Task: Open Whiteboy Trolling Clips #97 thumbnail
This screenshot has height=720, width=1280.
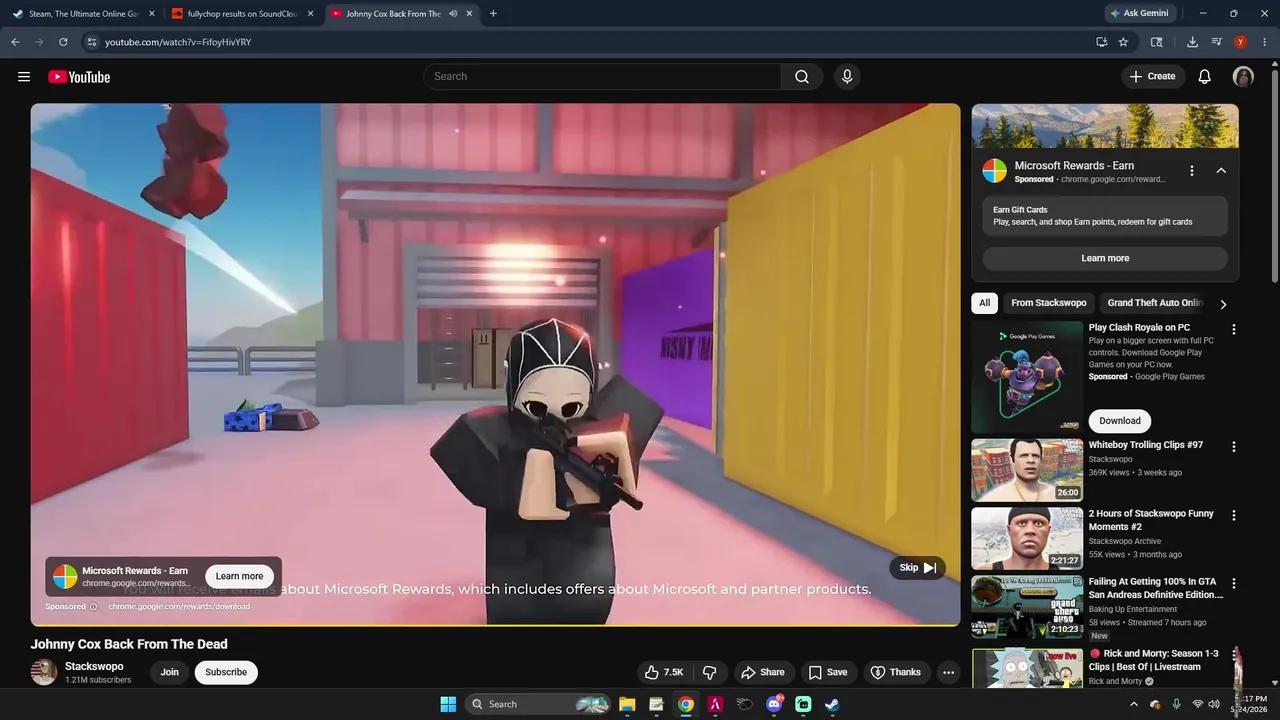Action: coord(1027,470)
